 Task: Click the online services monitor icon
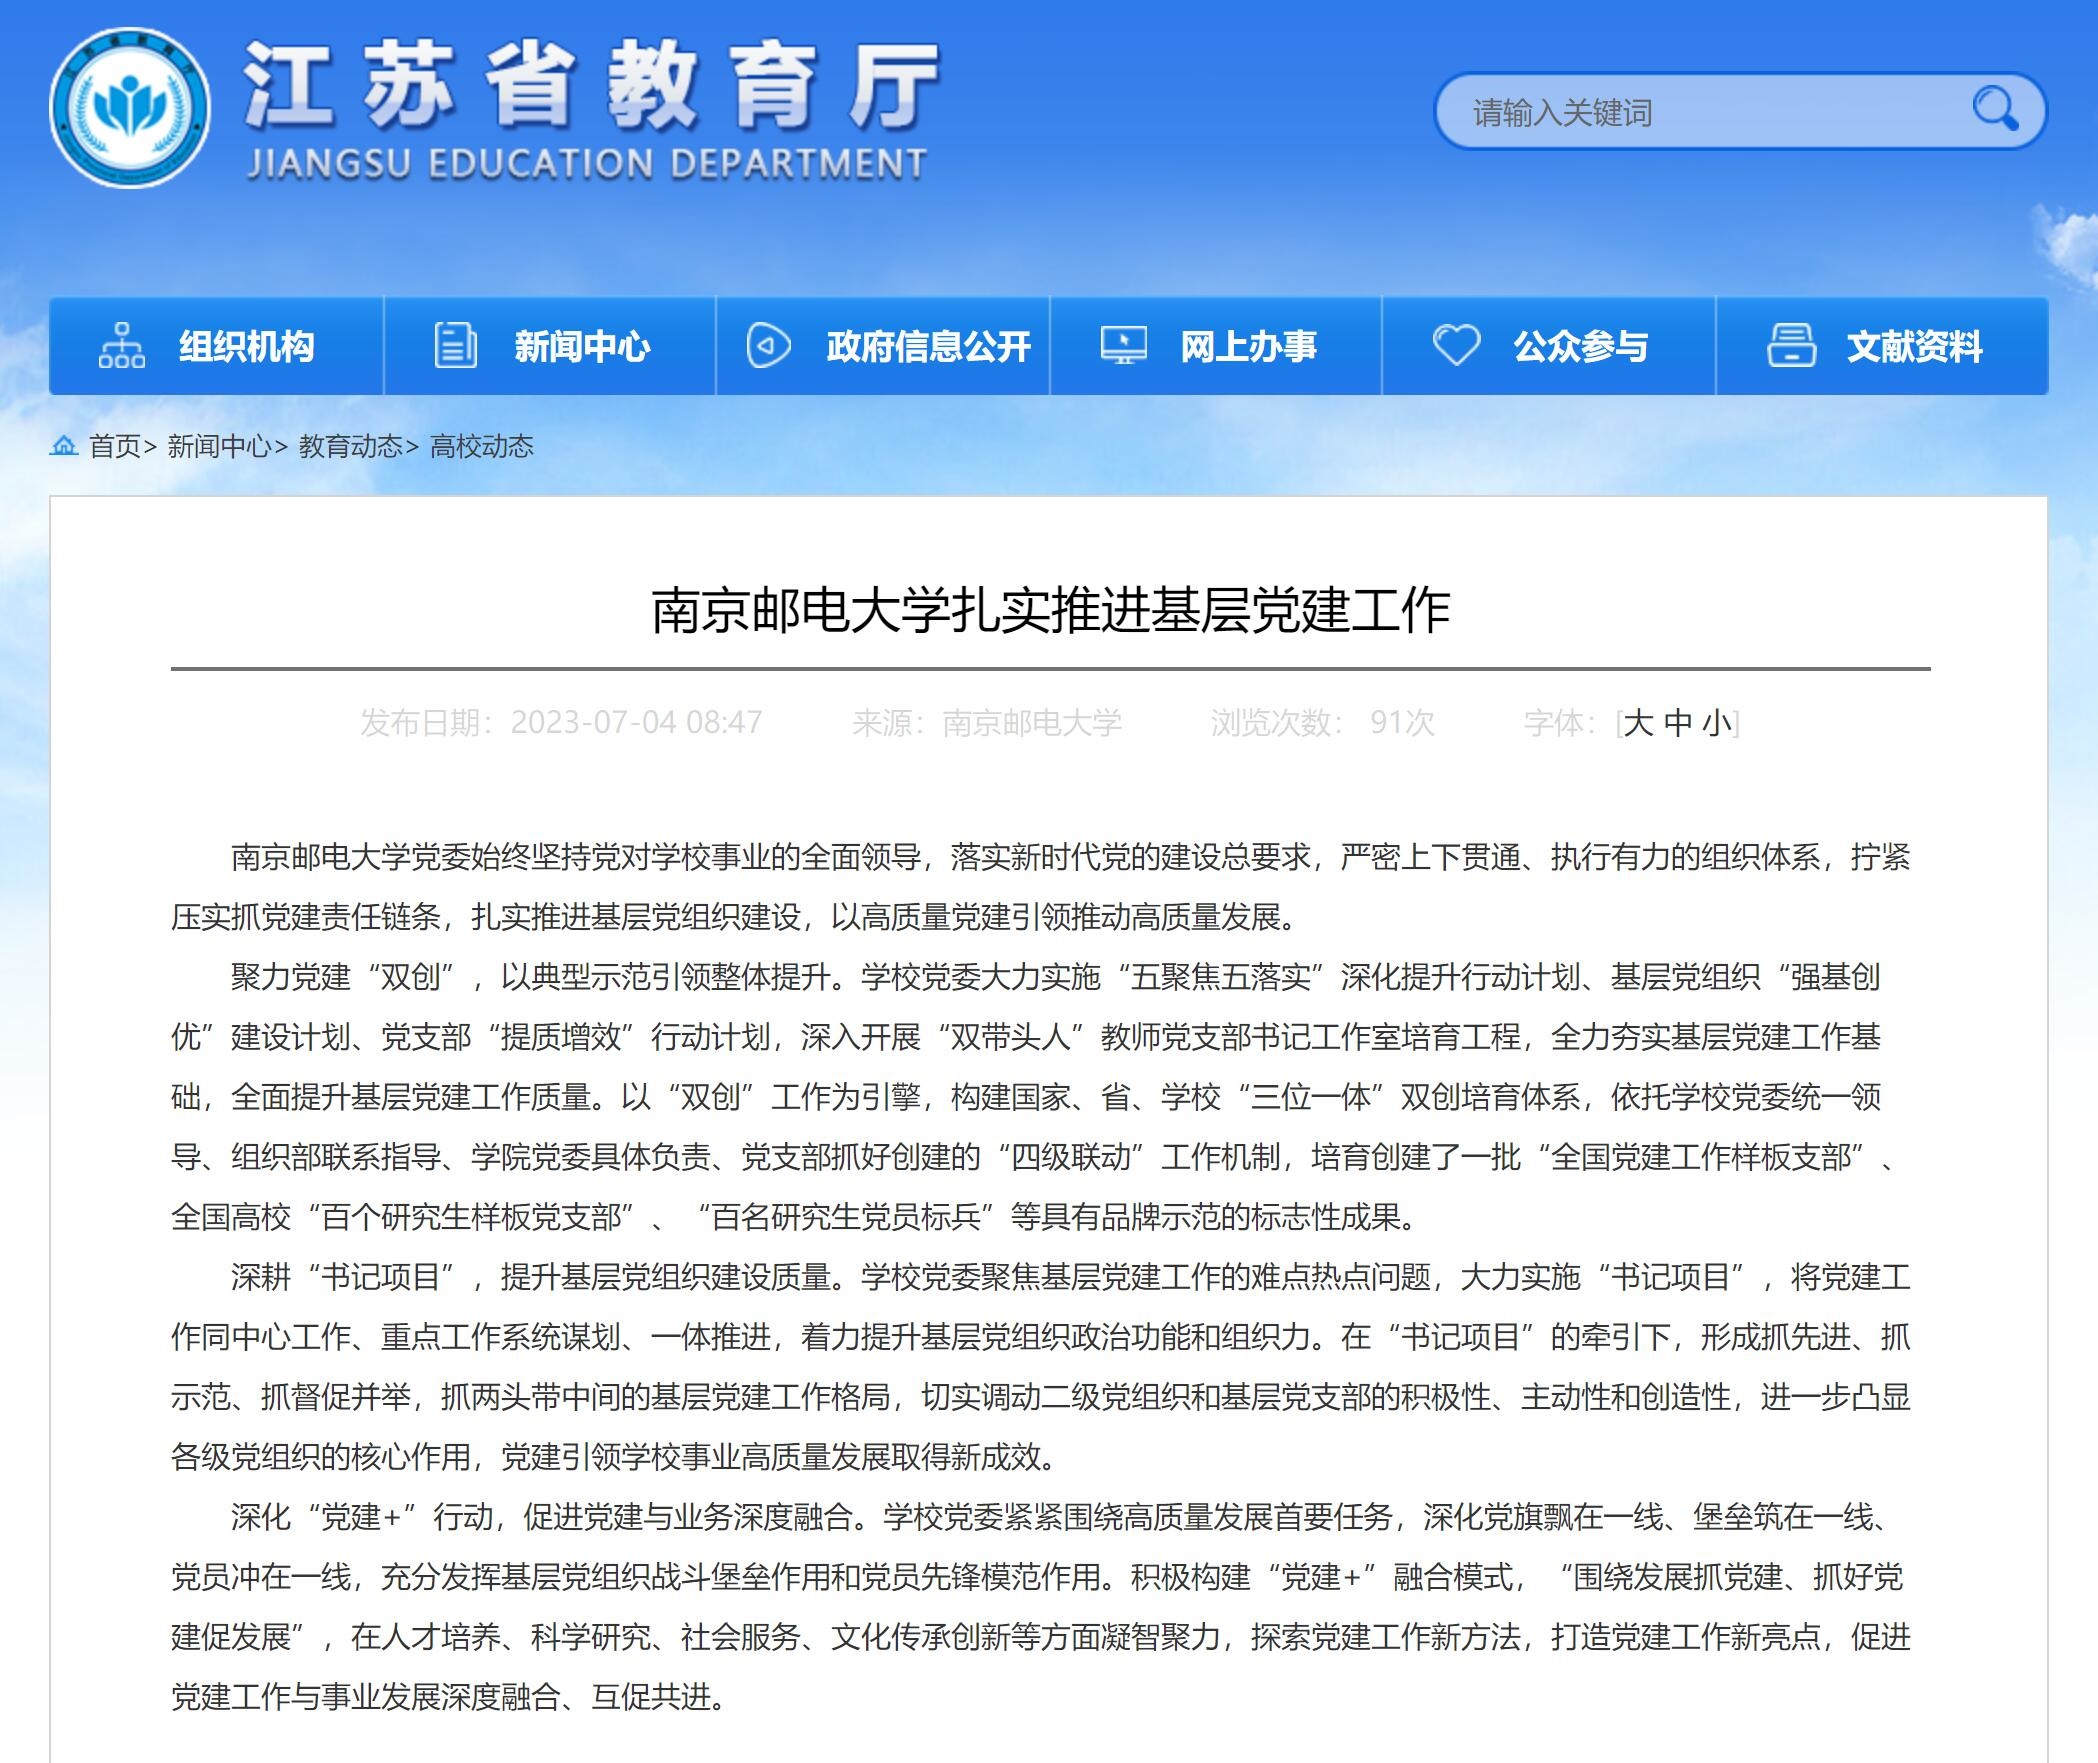(x=1123, y=346)
